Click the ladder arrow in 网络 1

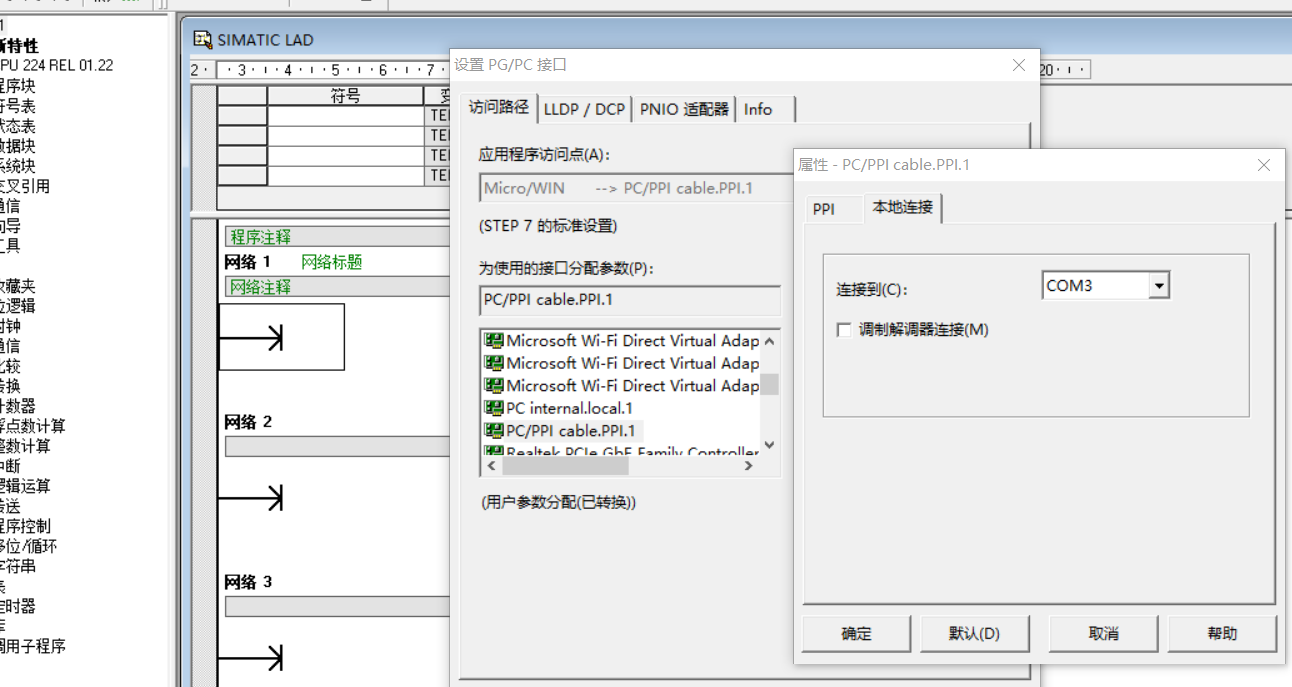click(x=251, y=338)
